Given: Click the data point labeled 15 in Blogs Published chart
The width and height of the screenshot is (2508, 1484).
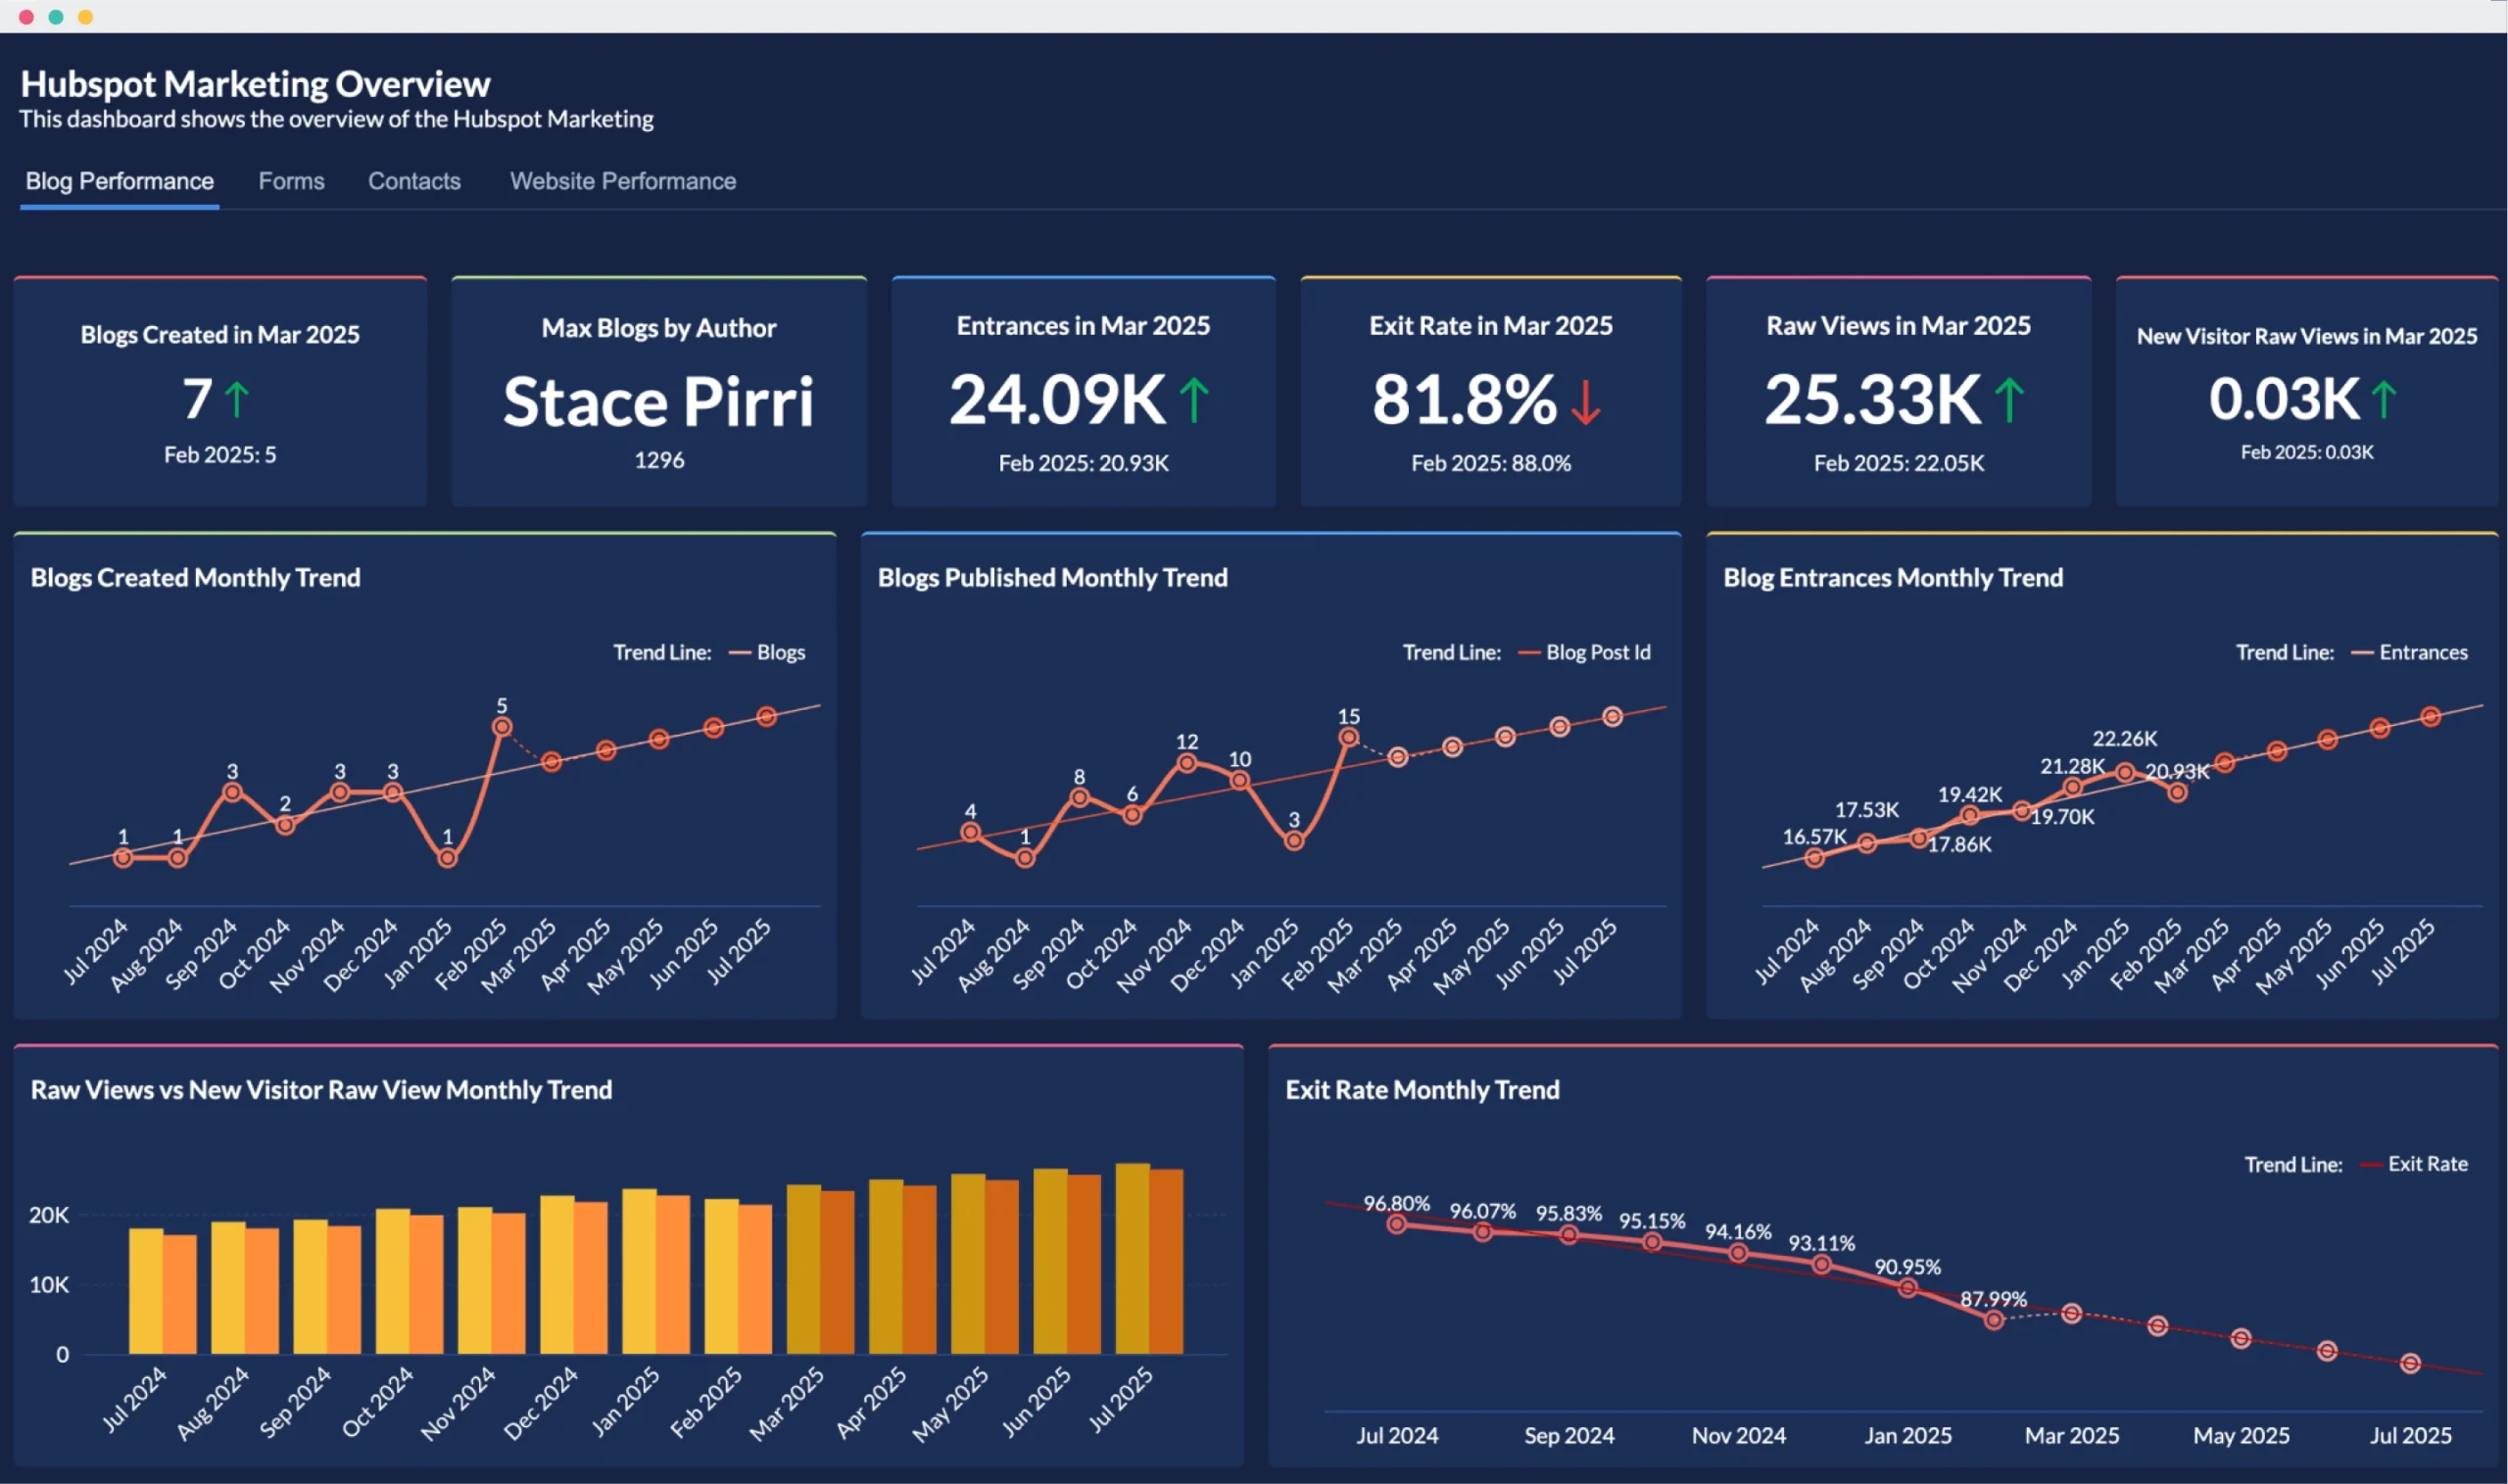Looking at the screenshot, I should click(x=1349, y=737).
